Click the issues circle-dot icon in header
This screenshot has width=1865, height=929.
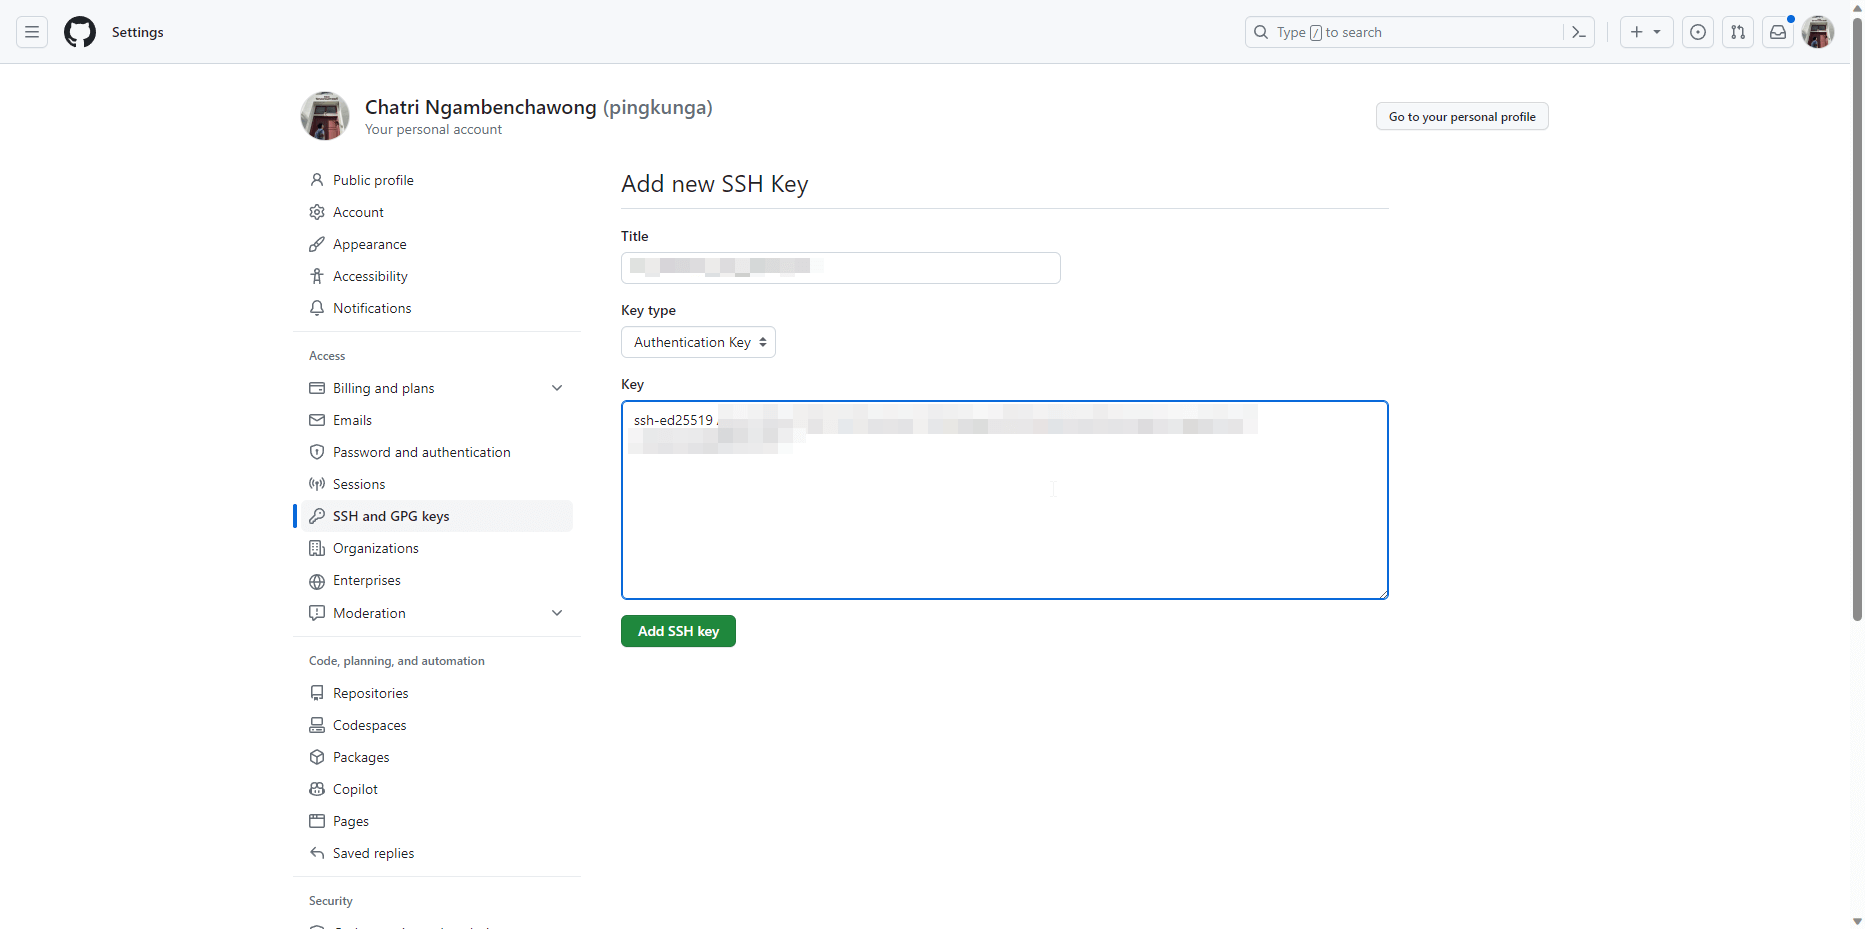point(1698,32)
